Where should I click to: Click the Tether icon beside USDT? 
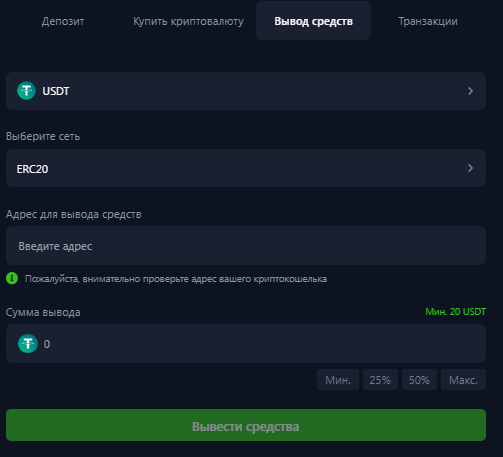coord(26,91)
